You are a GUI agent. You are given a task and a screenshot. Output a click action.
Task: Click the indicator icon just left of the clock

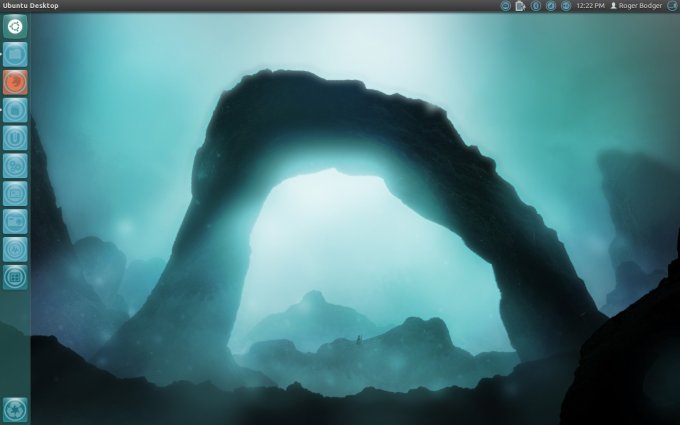566,6
